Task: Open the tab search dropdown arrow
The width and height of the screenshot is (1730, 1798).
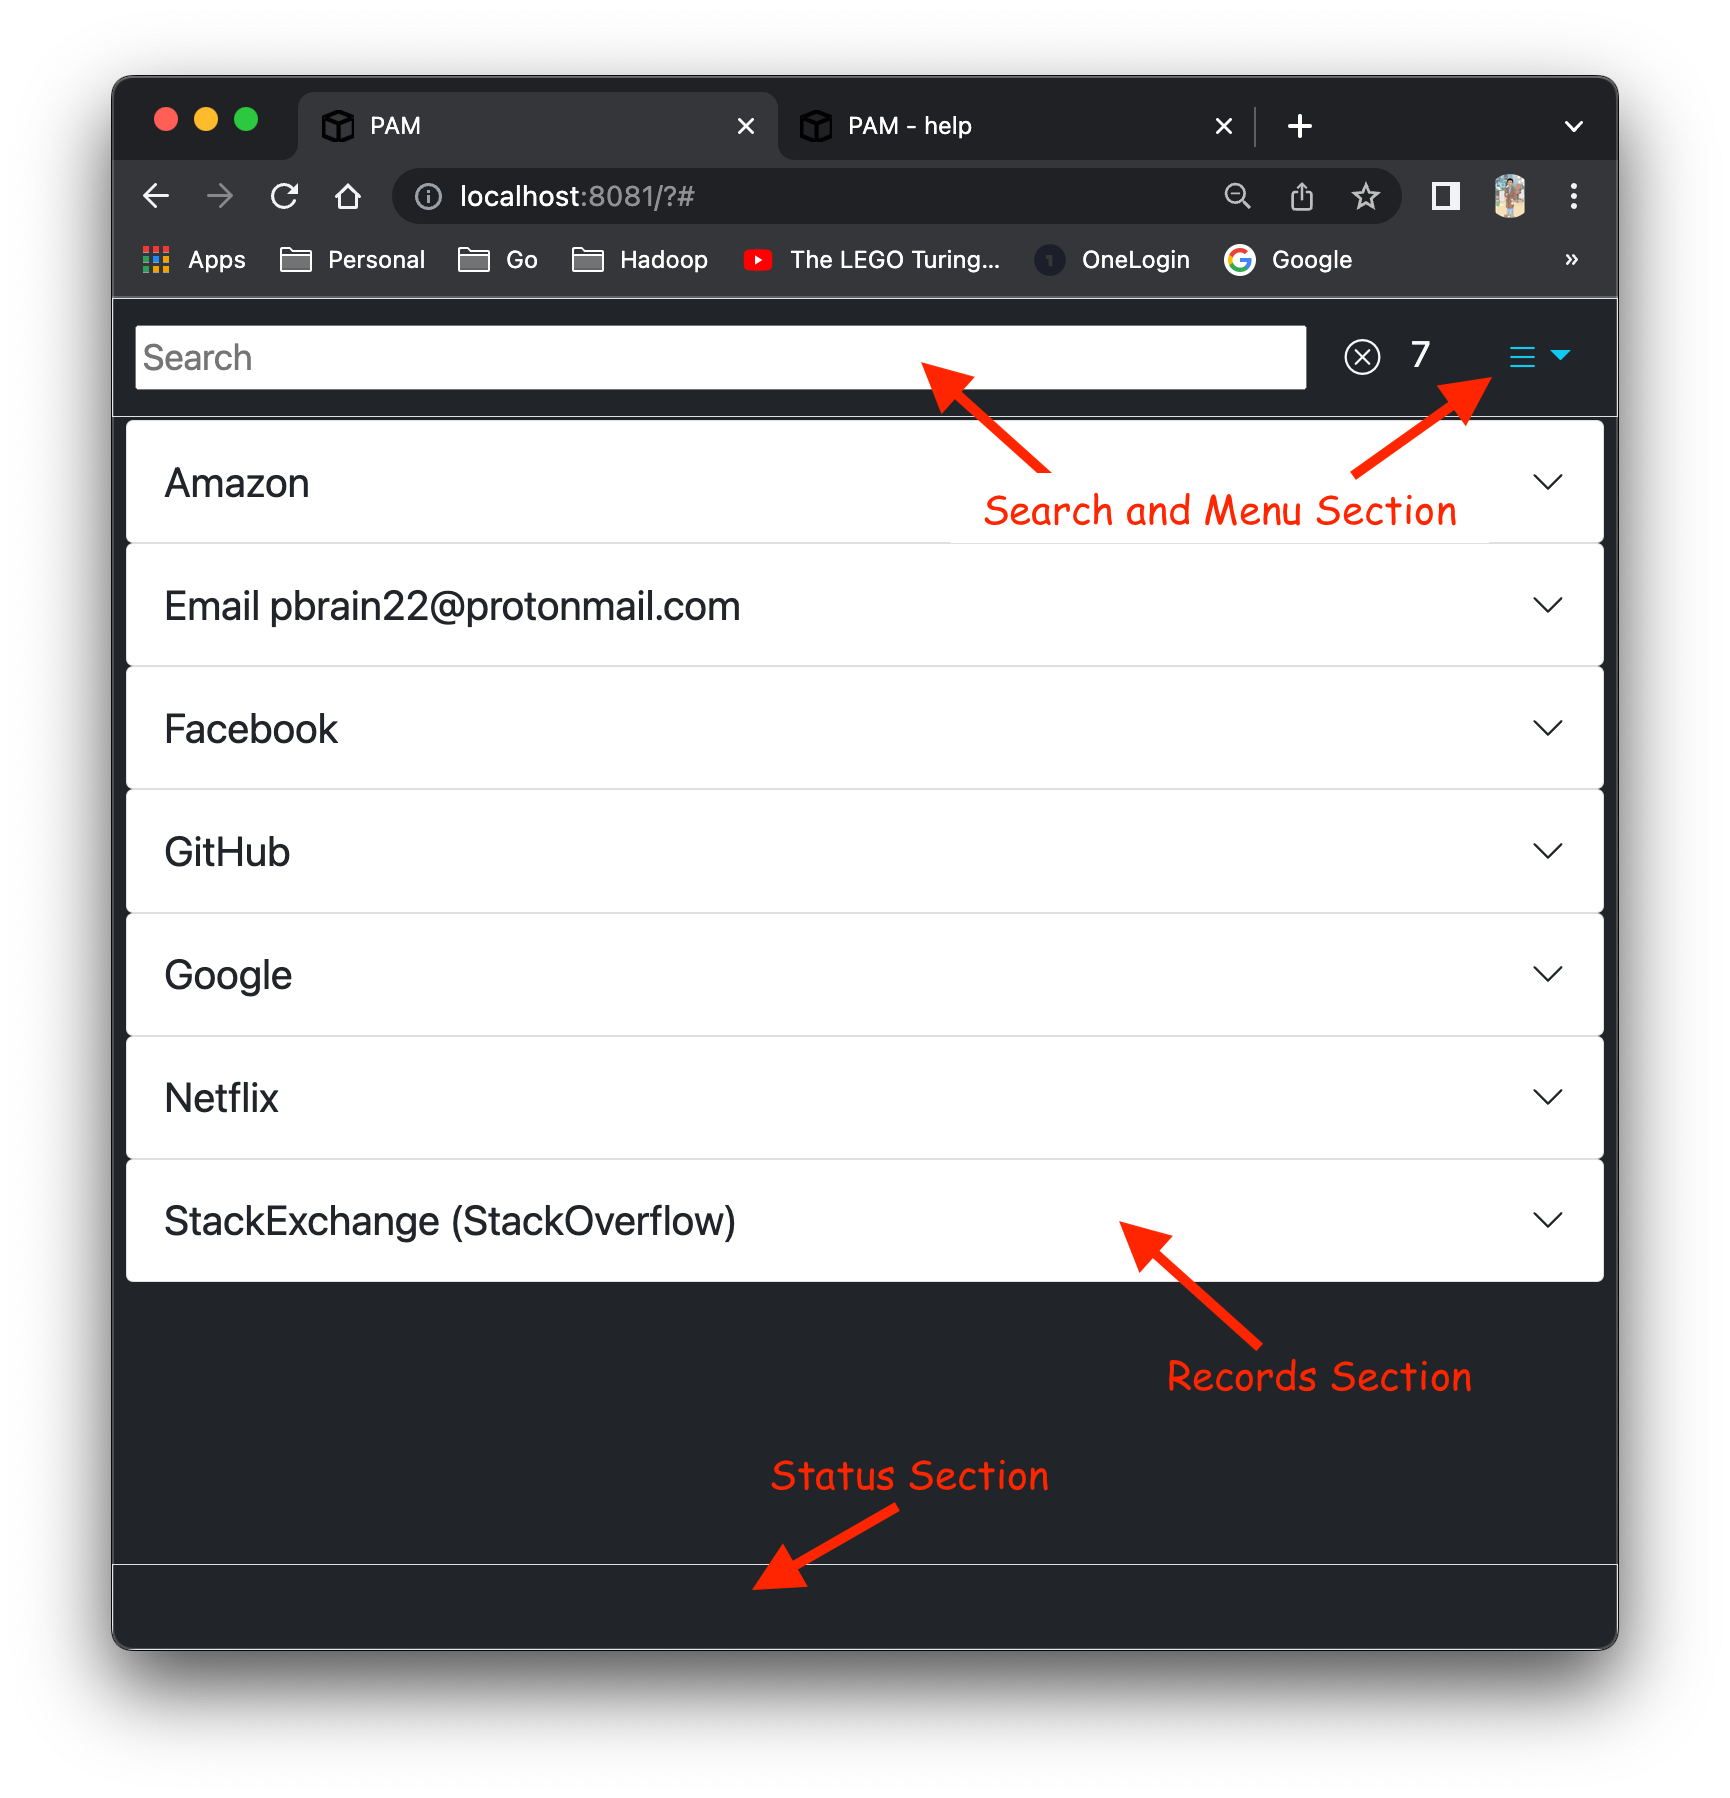Action: (1574, 126)
